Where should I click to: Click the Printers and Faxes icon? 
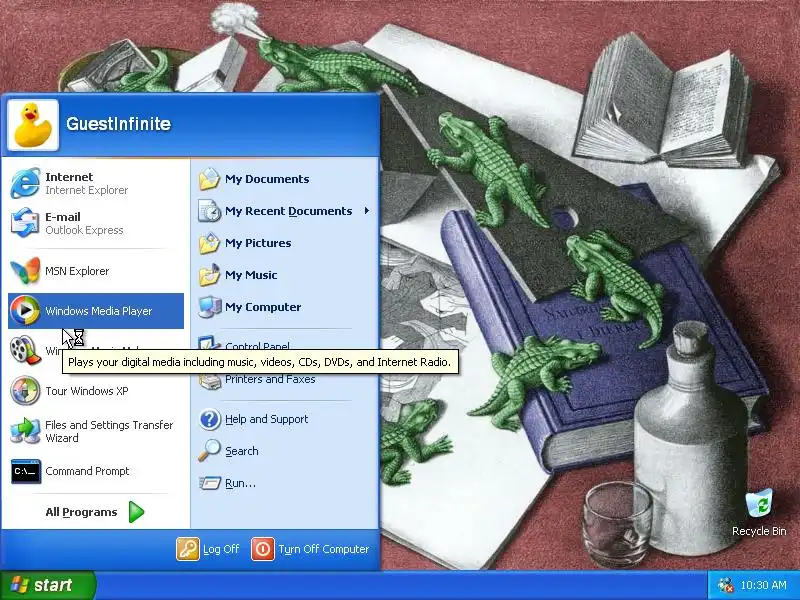[209, 381]
